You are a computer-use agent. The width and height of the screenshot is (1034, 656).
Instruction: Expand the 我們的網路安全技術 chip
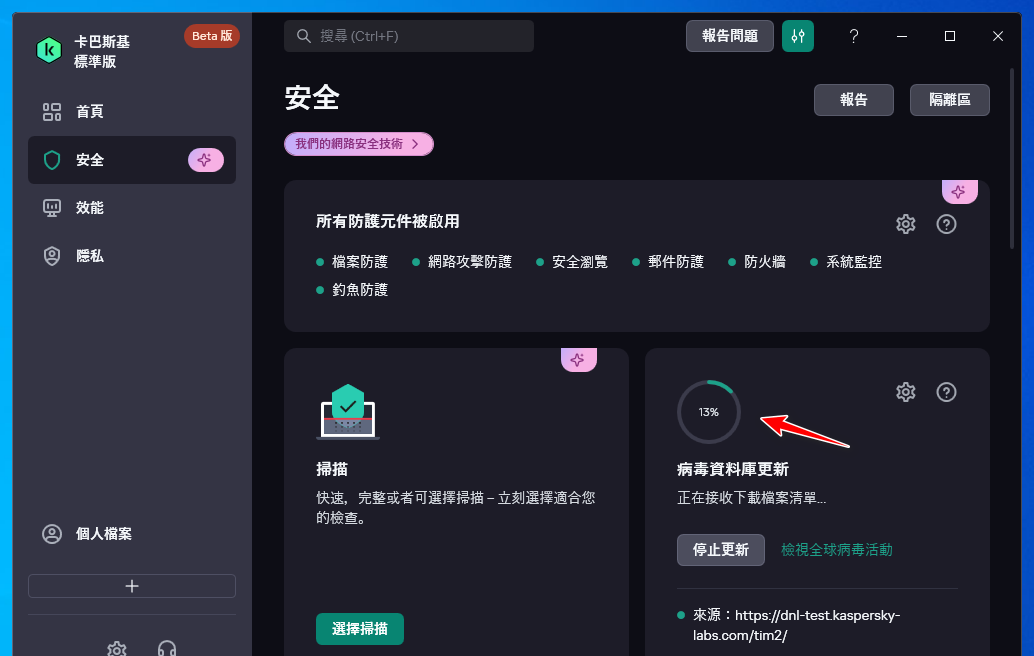point(358,144)
